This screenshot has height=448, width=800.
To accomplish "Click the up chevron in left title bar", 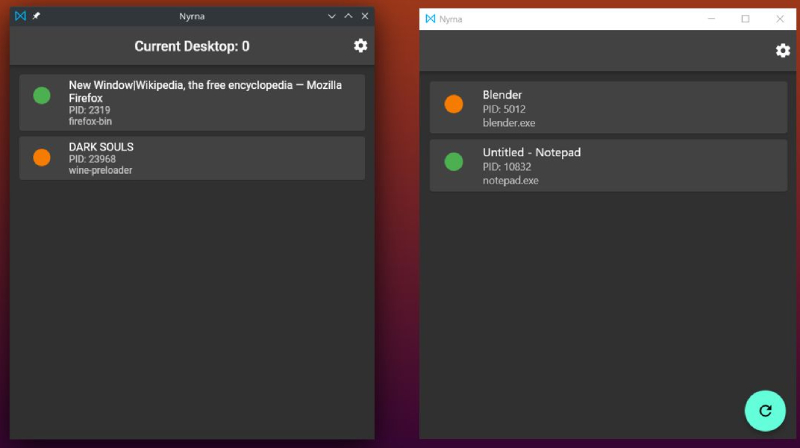I will [348, 16].
